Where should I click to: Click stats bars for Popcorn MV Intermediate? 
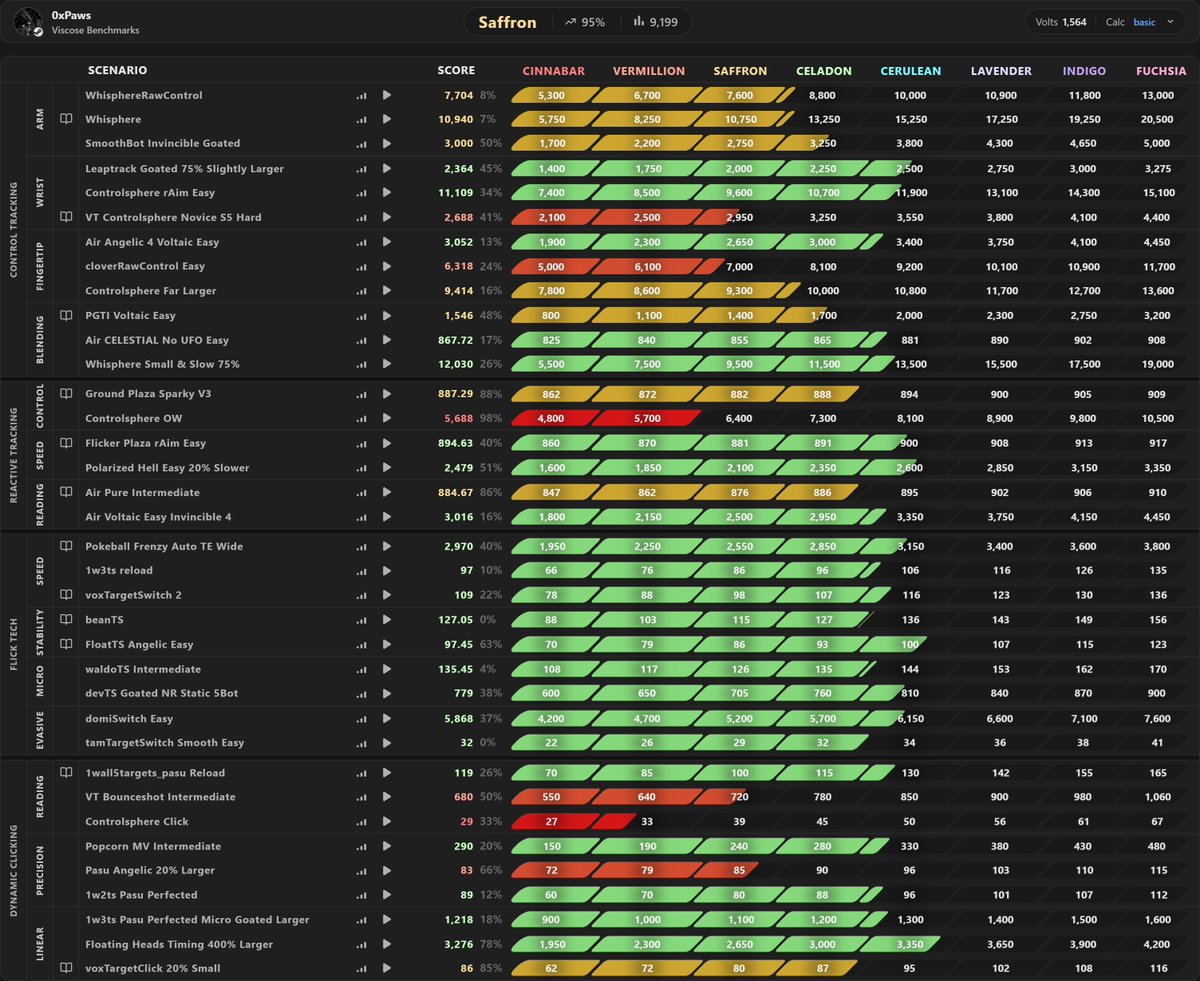(361, 846)
